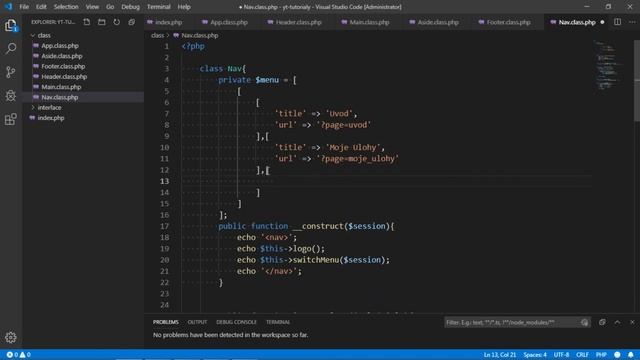Click the VS Code logo icon
This screenshot has height=360, width=640.
(x=8, y=7)
